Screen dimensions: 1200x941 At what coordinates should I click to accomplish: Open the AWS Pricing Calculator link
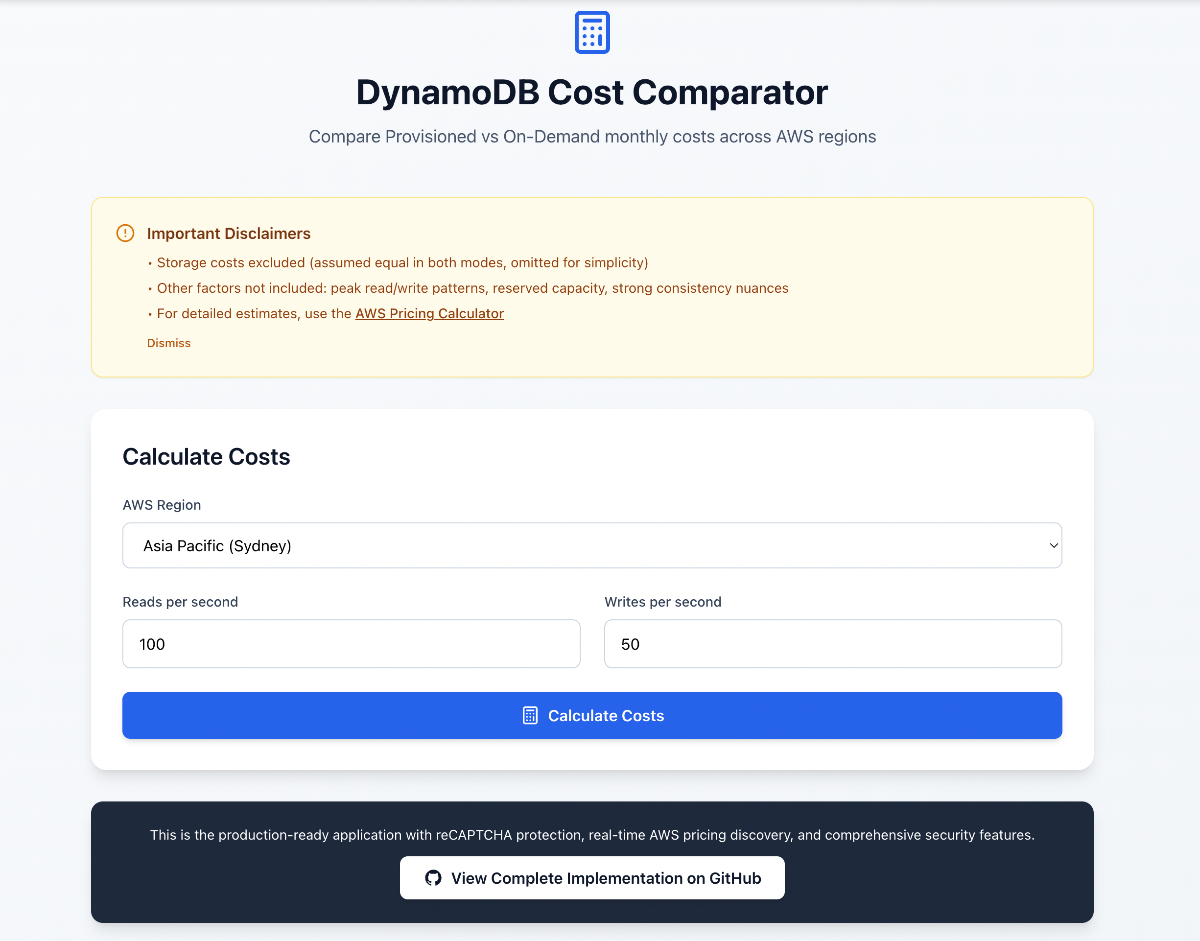[429, 313]
